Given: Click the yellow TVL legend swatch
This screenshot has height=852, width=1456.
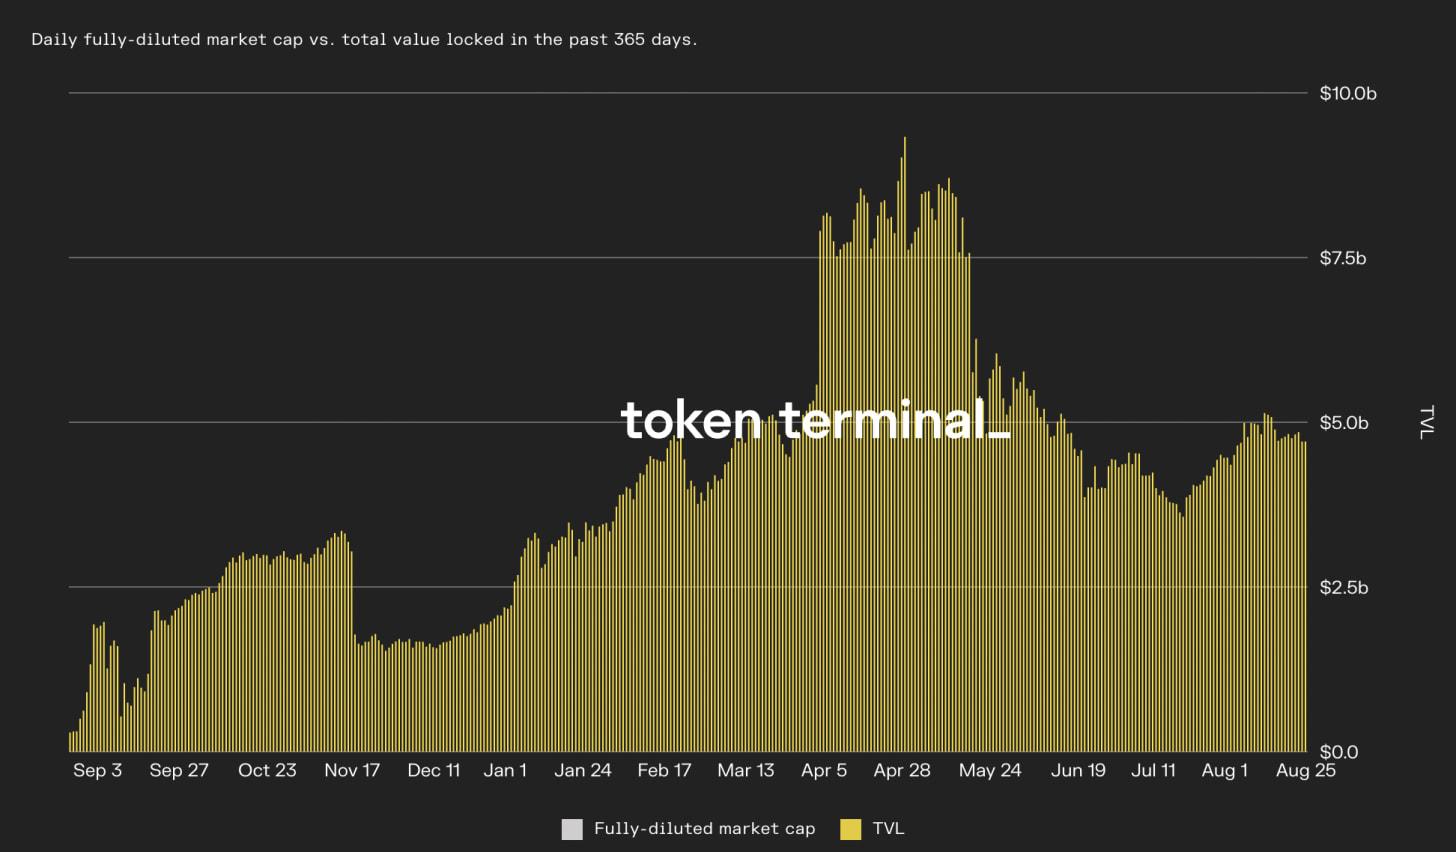Looking at the screenshot, I should point(851,829).
